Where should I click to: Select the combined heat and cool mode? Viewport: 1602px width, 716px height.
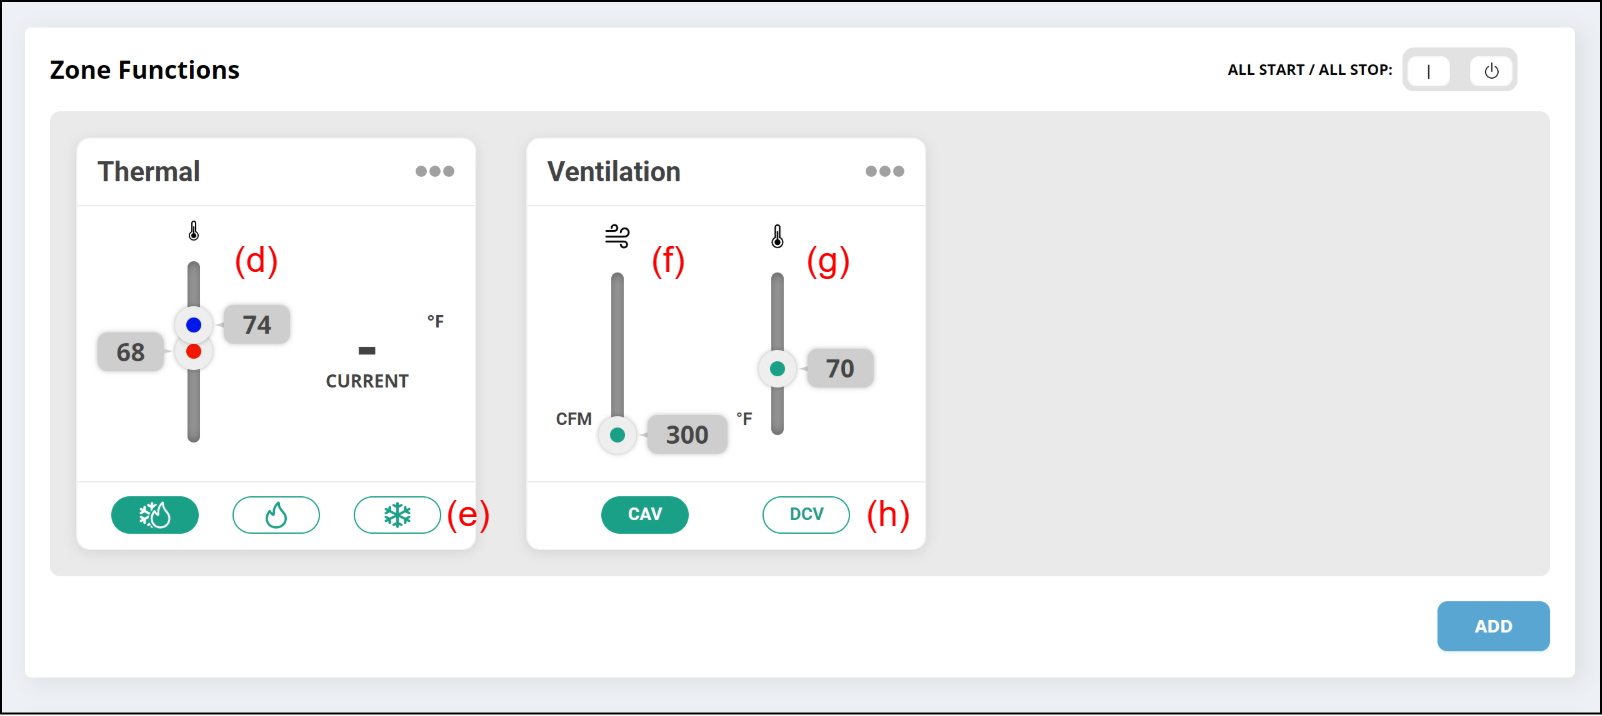[155, 515]
